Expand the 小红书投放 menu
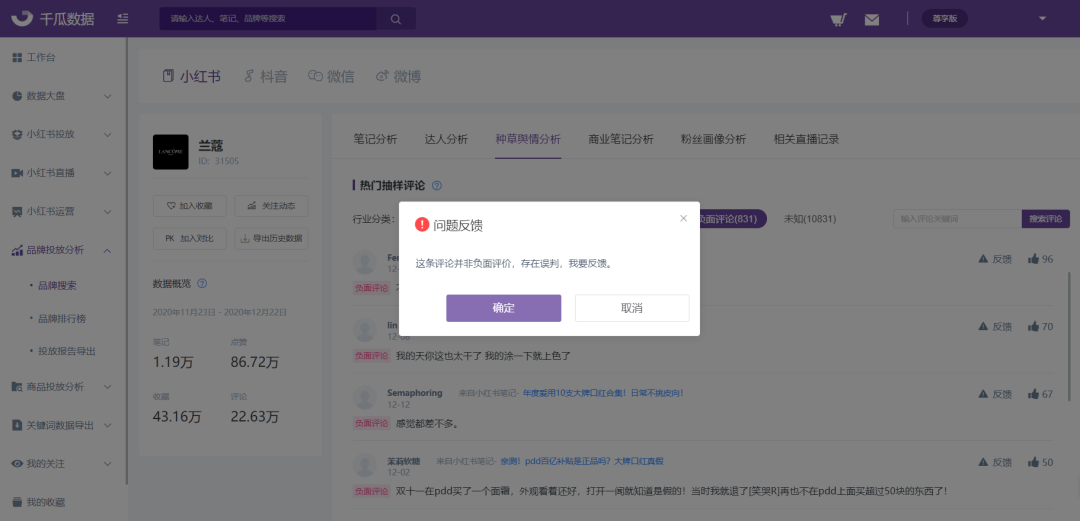Viewport: 1080px width, 521px height. [63, 134]
